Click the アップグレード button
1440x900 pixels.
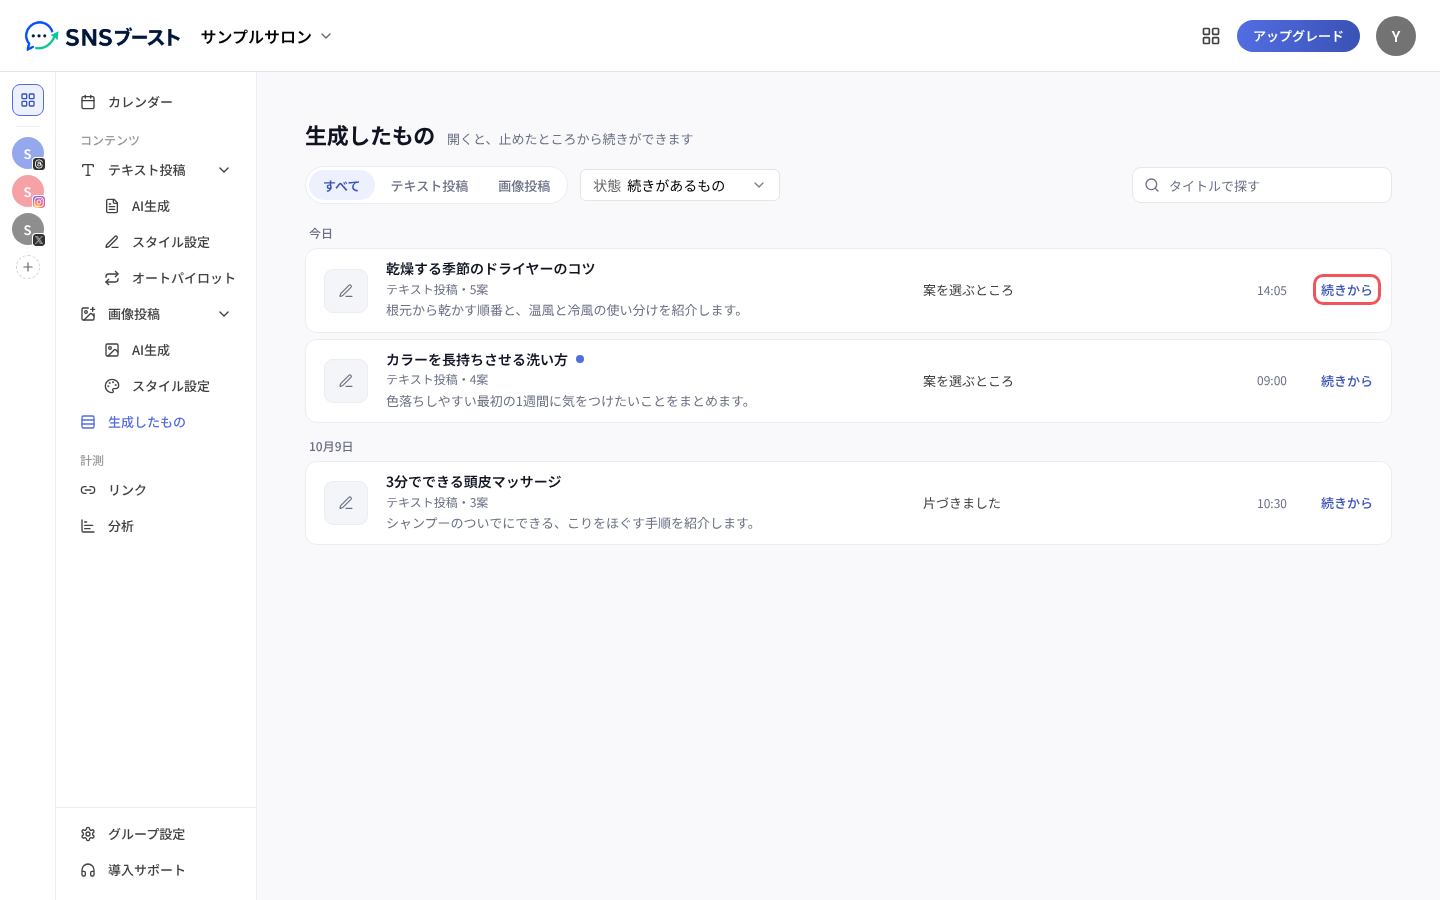point(1298,36)
